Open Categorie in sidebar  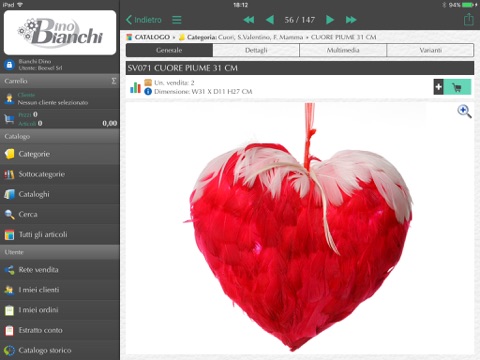click(x=60, y=154)
